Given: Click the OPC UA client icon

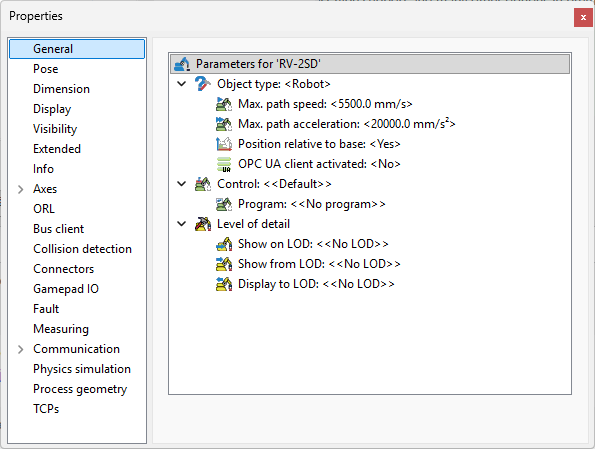Looking at the screenshot, I should click(x=224, y=164).
